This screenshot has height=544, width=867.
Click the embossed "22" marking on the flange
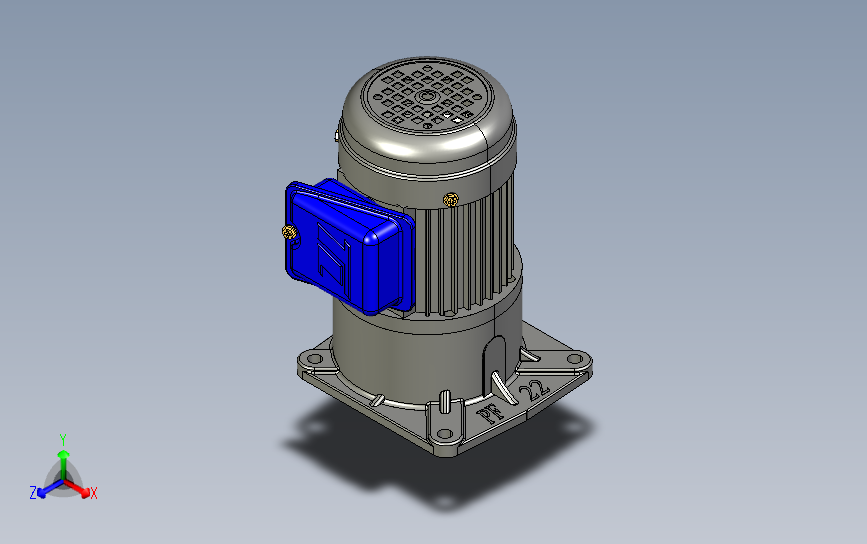(535, 390)
